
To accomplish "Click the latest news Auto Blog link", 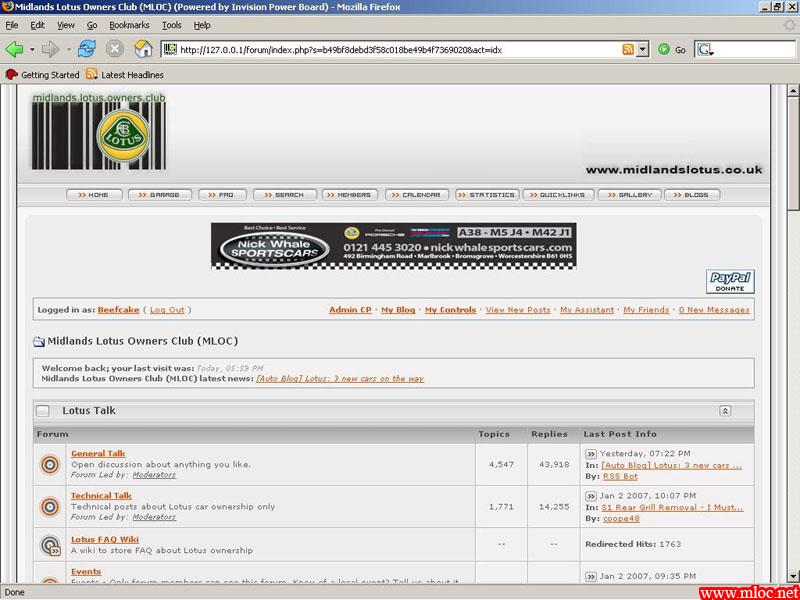I will (340, 379).
